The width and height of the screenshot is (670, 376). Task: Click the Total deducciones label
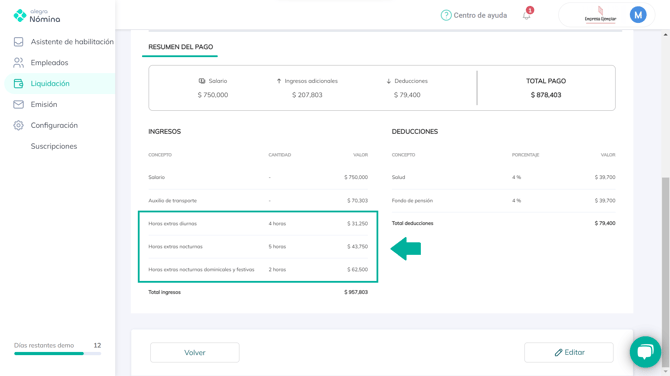[x=412, y=223]
